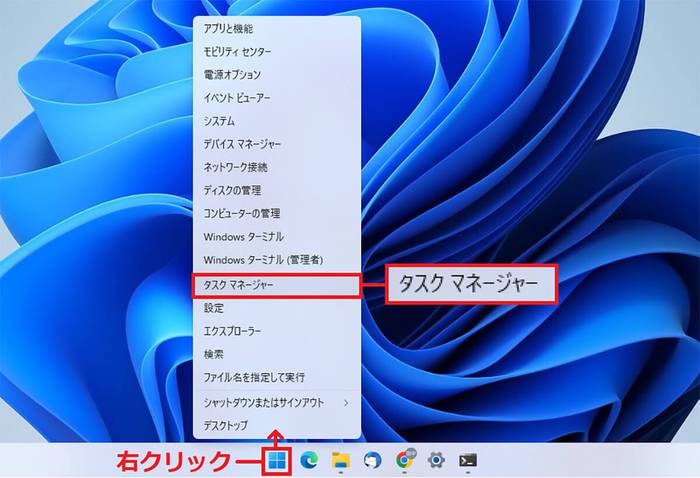
Task: Open タスク マネージャー from the menu
Action: (x=277, y=285)
